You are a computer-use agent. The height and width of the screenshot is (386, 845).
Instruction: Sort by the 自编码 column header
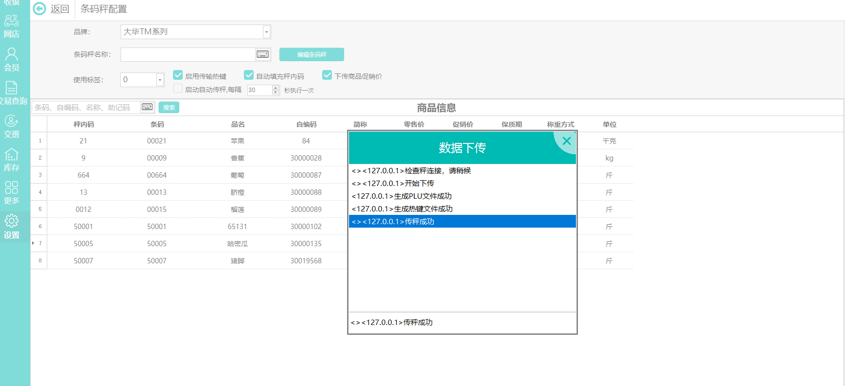[306, 124]
